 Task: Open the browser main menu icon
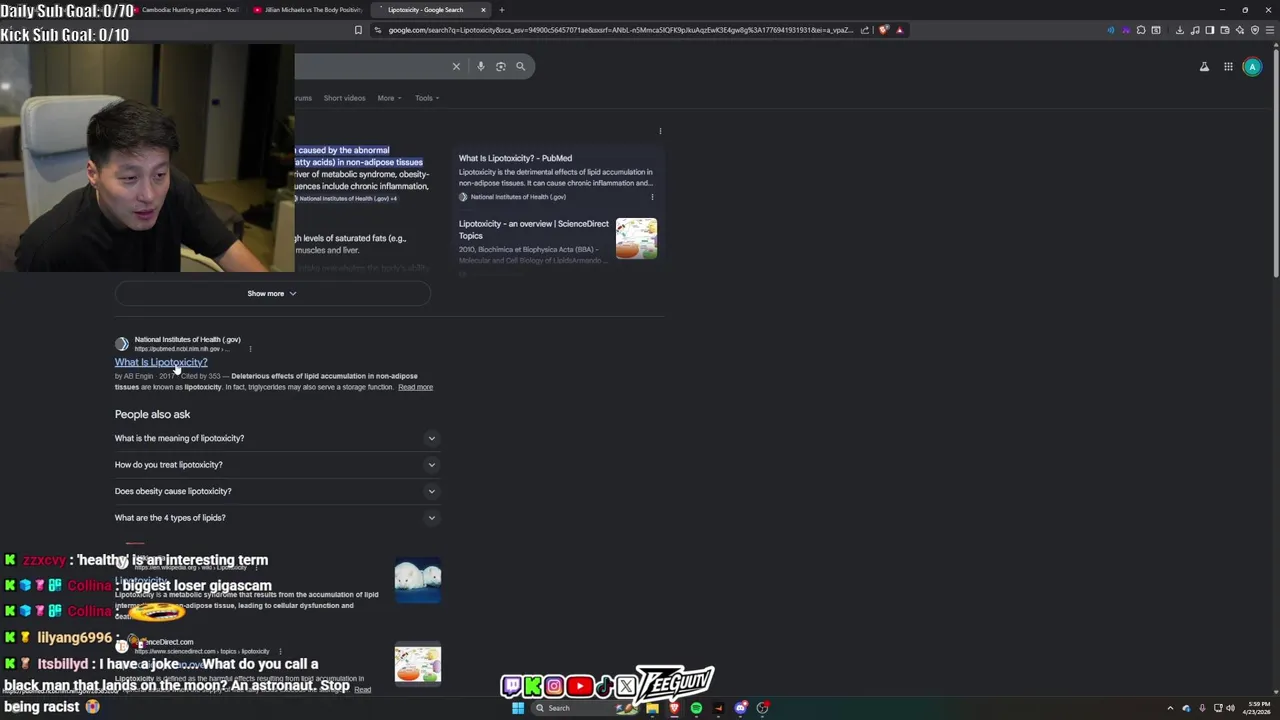coord(1270,30)
